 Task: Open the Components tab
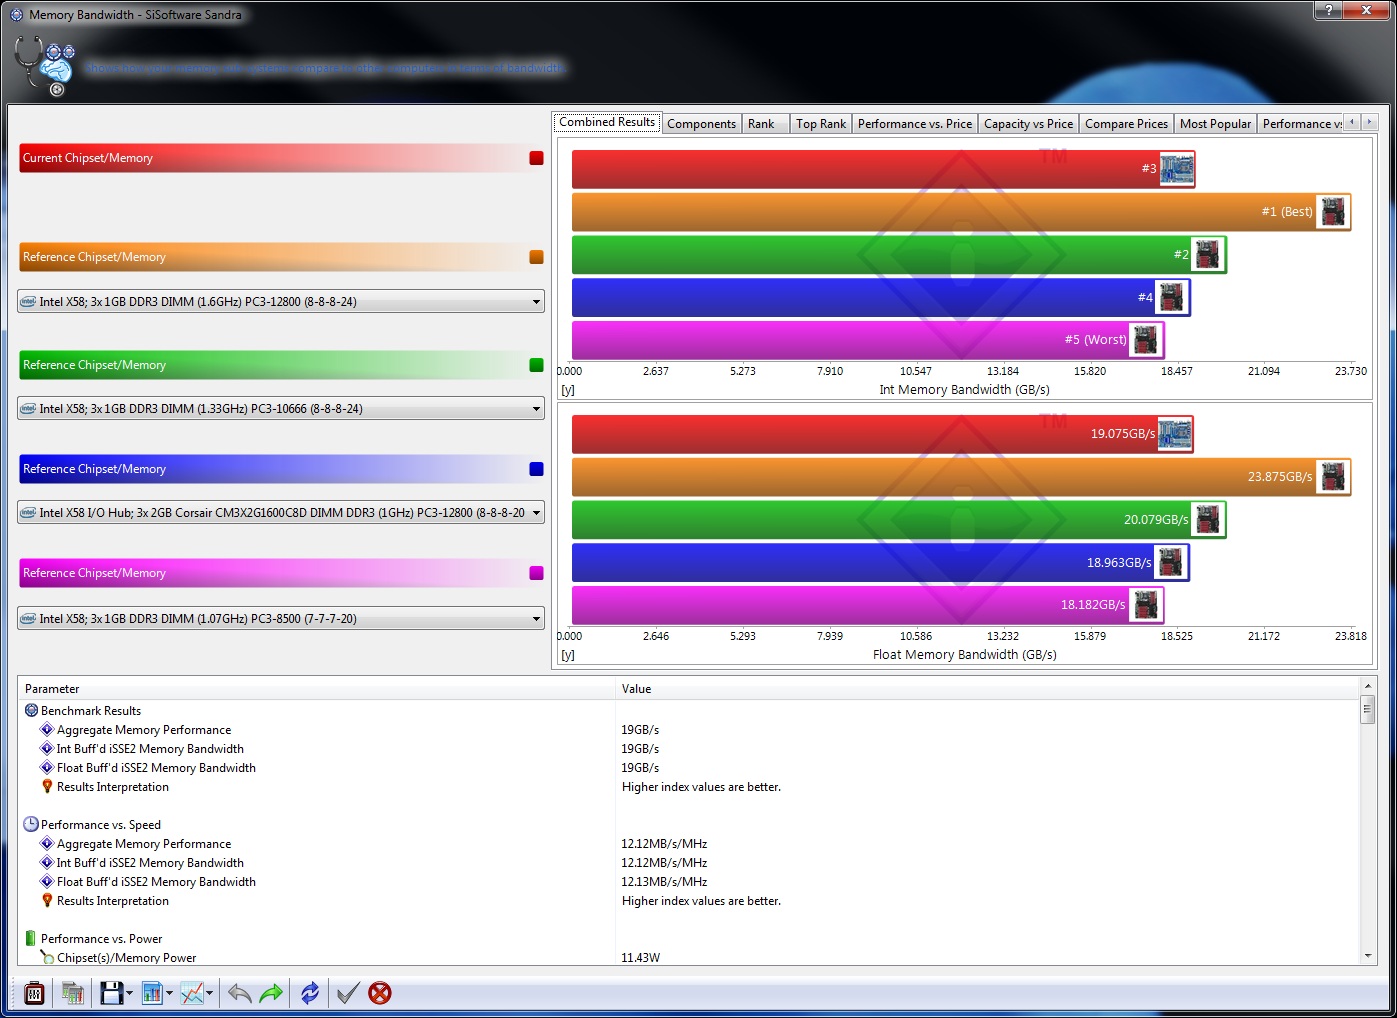[701, 124]
